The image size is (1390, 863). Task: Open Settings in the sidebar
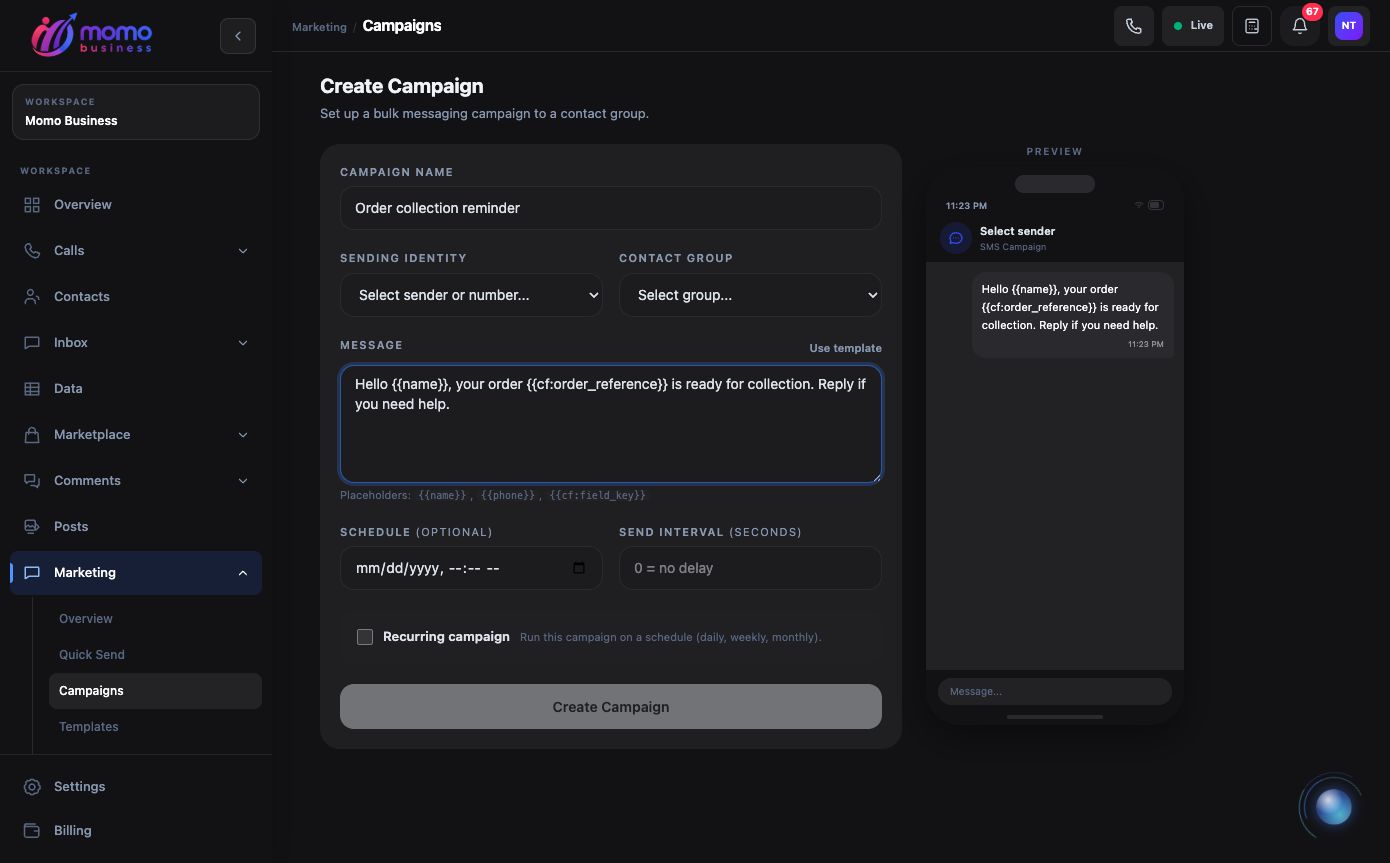[136, 787]
